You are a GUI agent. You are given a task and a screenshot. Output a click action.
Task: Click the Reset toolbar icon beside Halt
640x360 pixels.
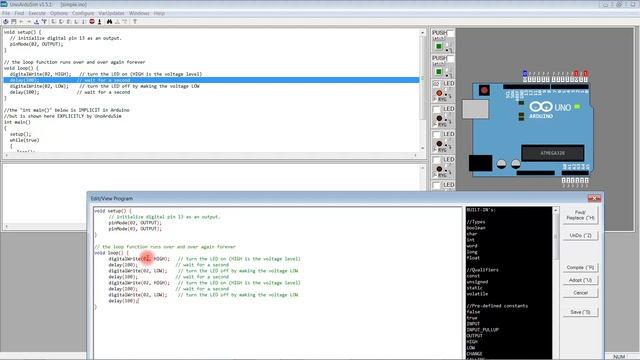coord(99,22)
